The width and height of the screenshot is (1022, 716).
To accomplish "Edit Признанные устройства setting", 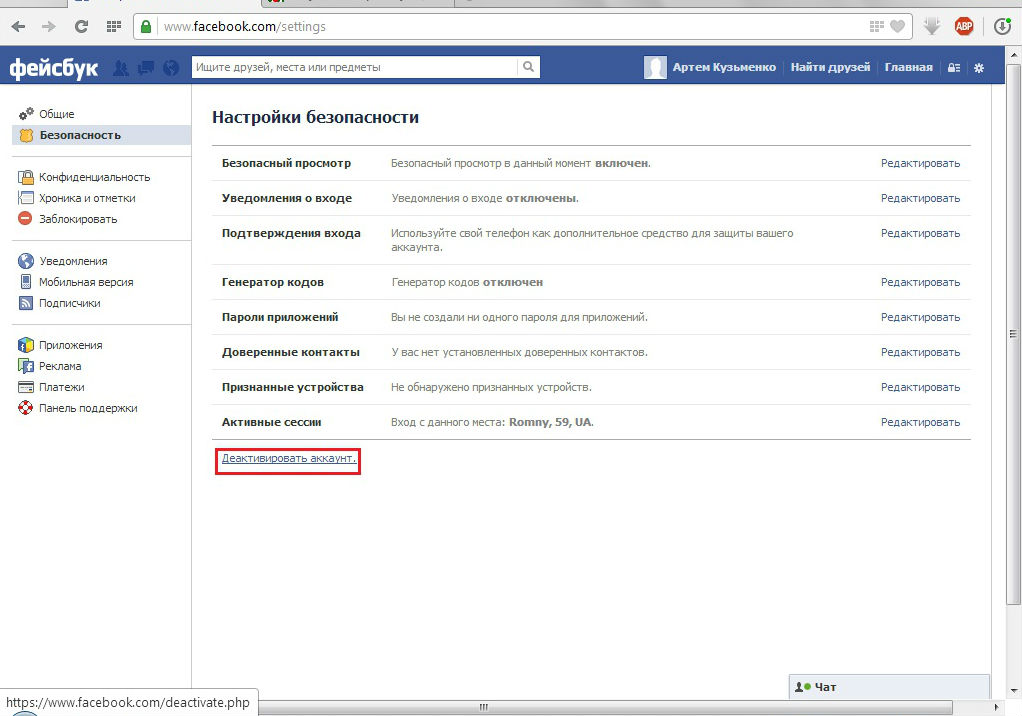I will pos(920,387).
